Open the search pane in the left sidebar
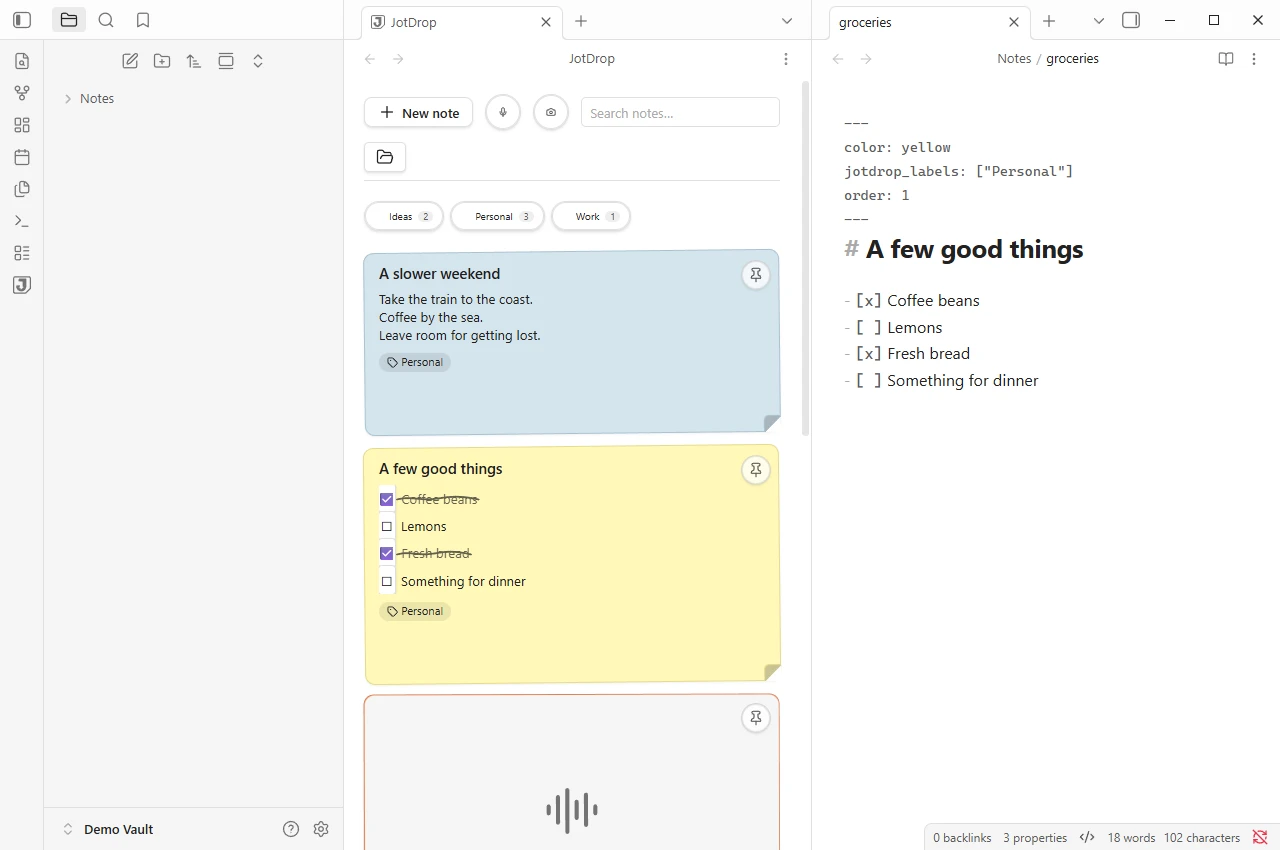This screenshot has height=850, width=1280. point(106,20)
